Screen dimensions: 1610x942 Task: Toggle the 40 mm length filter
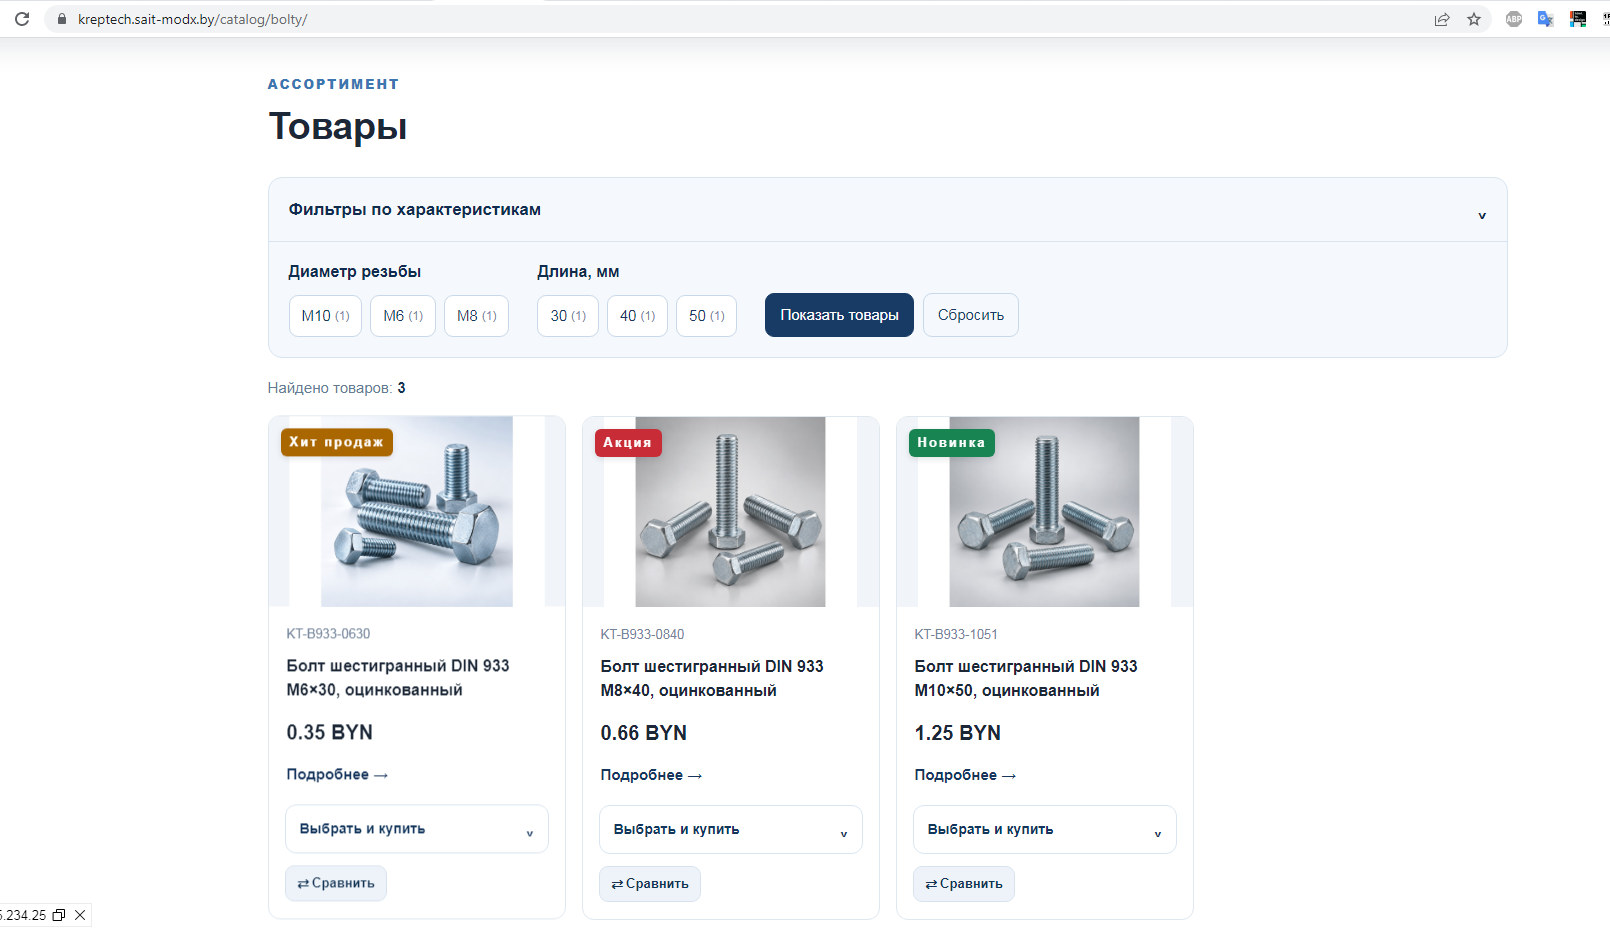pyautogui.click(x=637, y=316)
